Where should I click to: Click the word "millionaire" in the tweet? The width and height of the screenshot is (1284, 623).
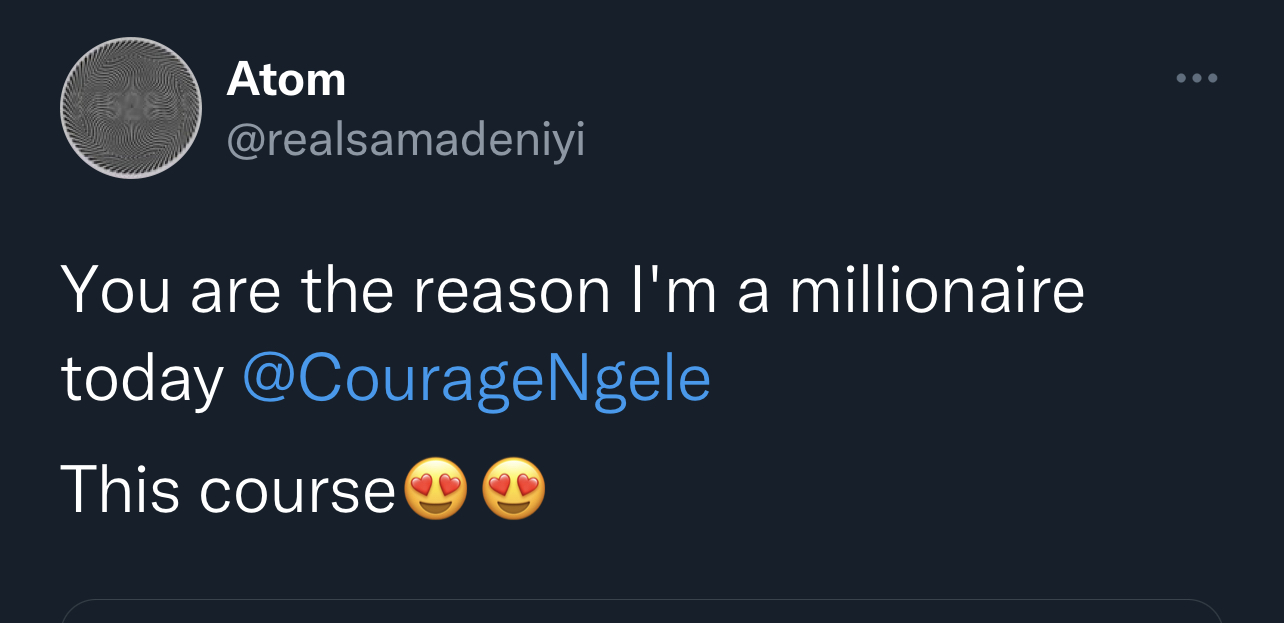click(x=937, y=291)
